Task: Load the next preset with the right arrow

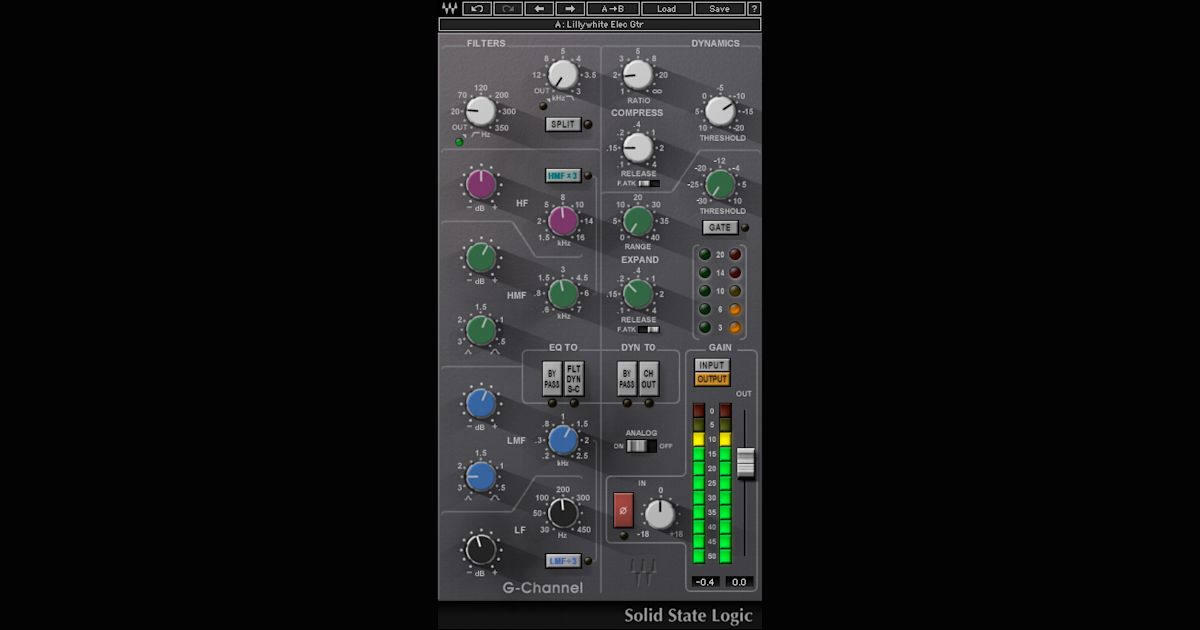Action: pyautogui.click(x=567, y=9)
